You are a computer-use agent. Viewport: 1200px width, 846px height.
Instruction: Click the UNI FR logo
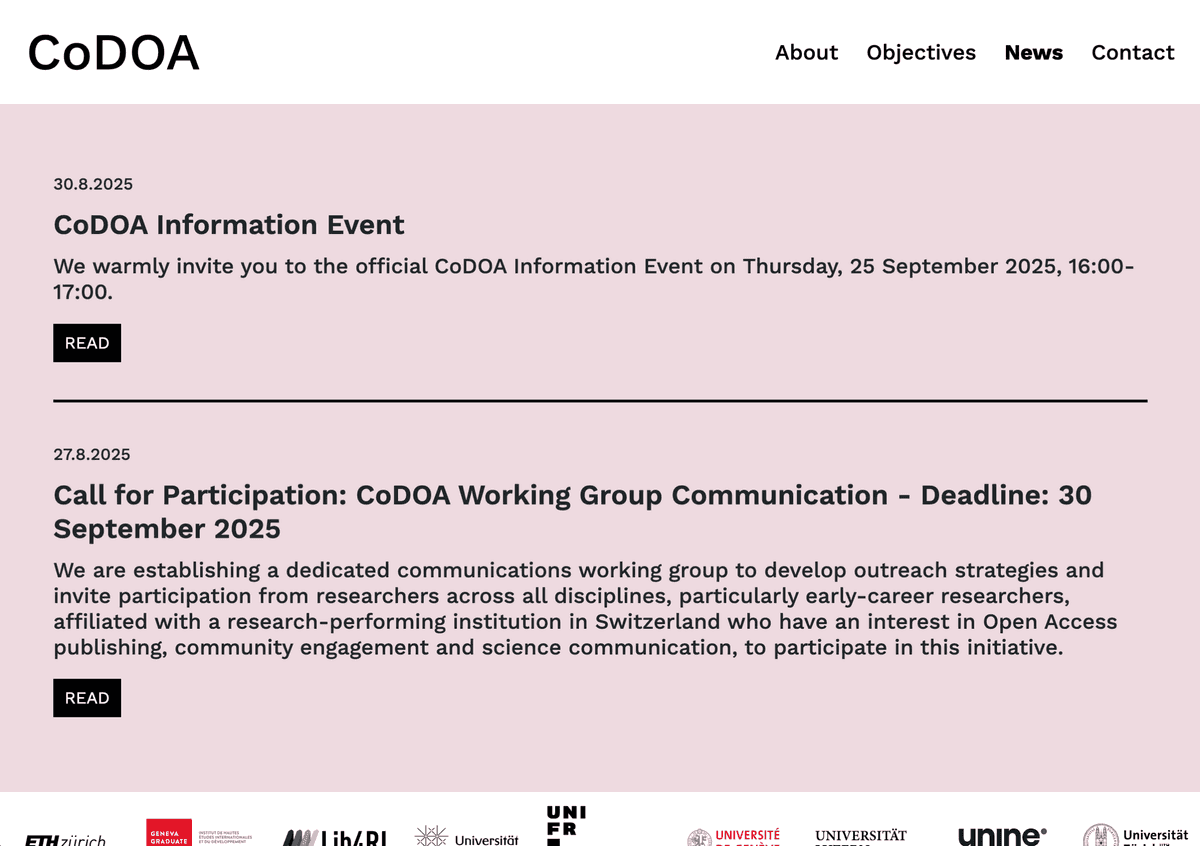coord(566,826)
